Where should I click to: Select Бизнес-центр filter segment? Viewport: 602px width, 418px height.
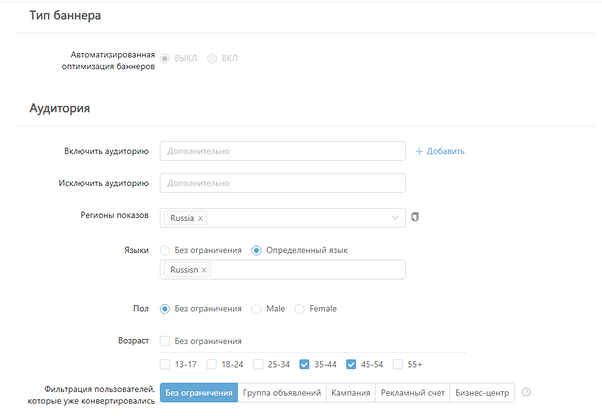tap(482, 393)
